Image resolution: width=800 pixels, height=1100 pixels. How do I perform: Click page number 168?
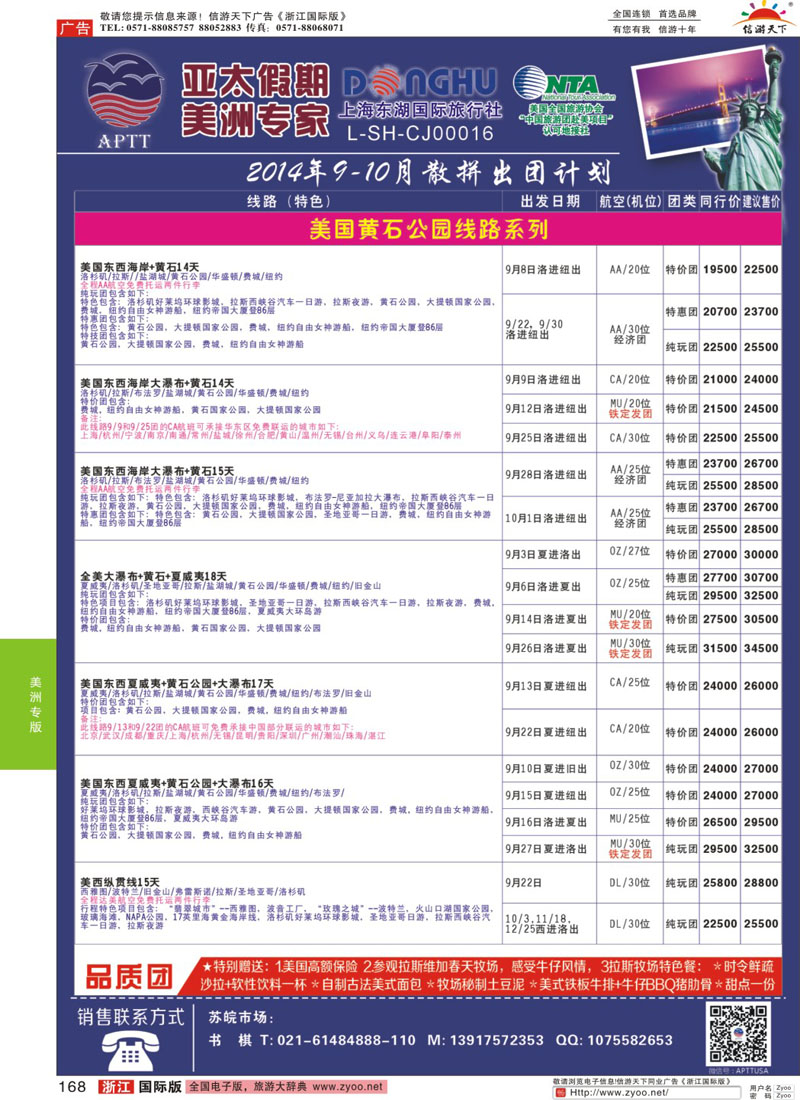pos(72,1087)
